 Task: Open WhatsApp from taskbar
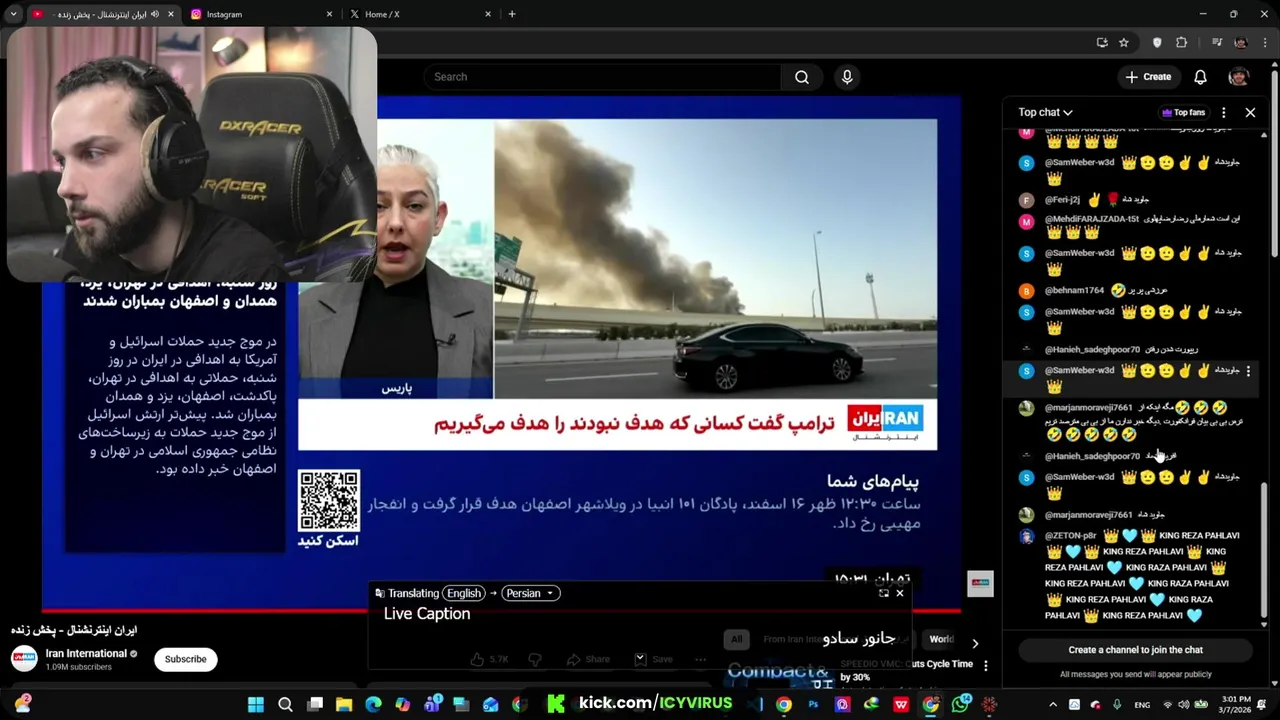960,705
